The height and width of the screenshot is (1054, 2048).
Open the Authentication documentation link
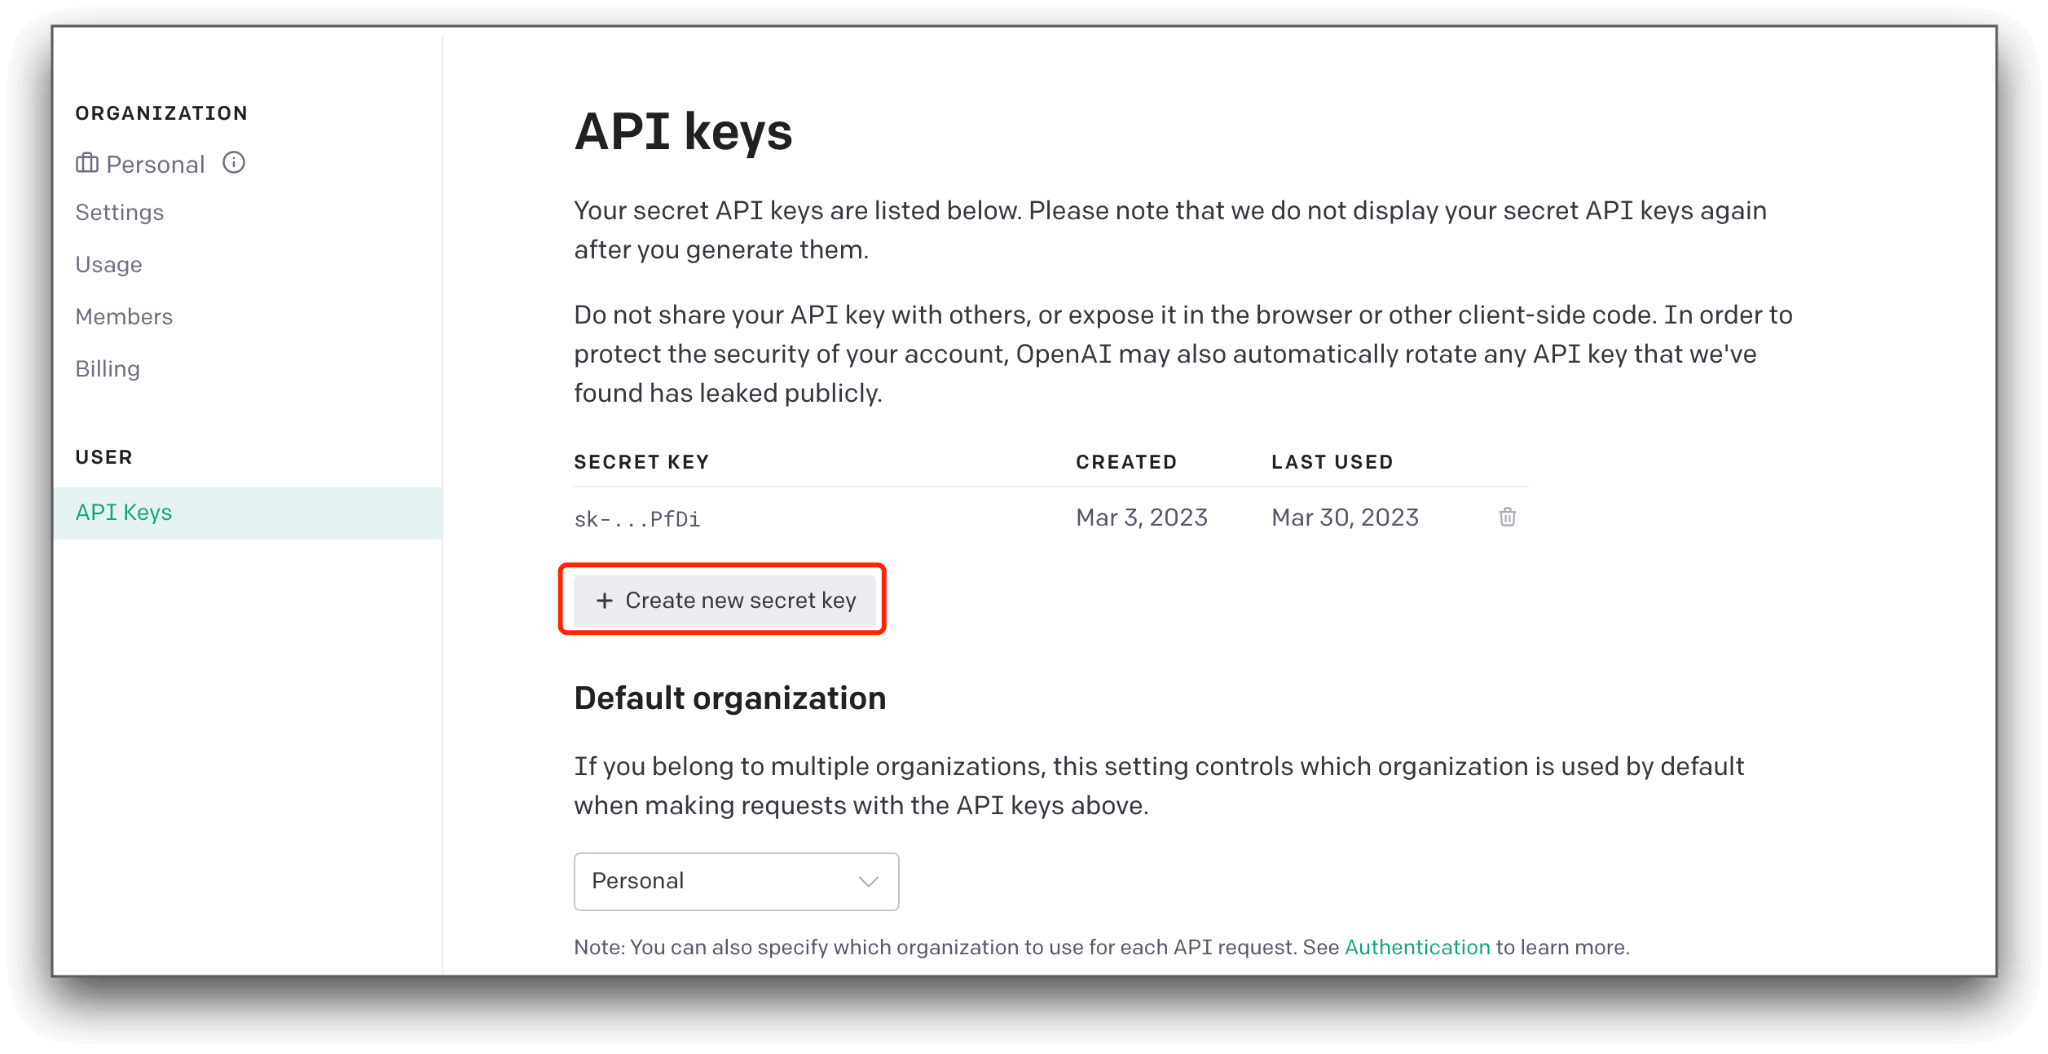pos(1417,946)
